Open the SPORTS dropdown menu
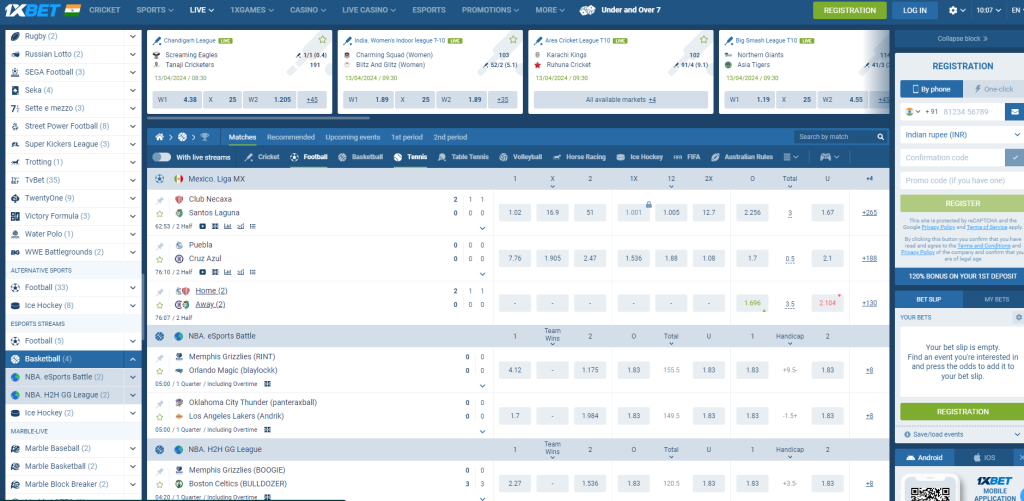Viewport: 1024px width, 501px height. pyautogui.click(x=155, y=10)
